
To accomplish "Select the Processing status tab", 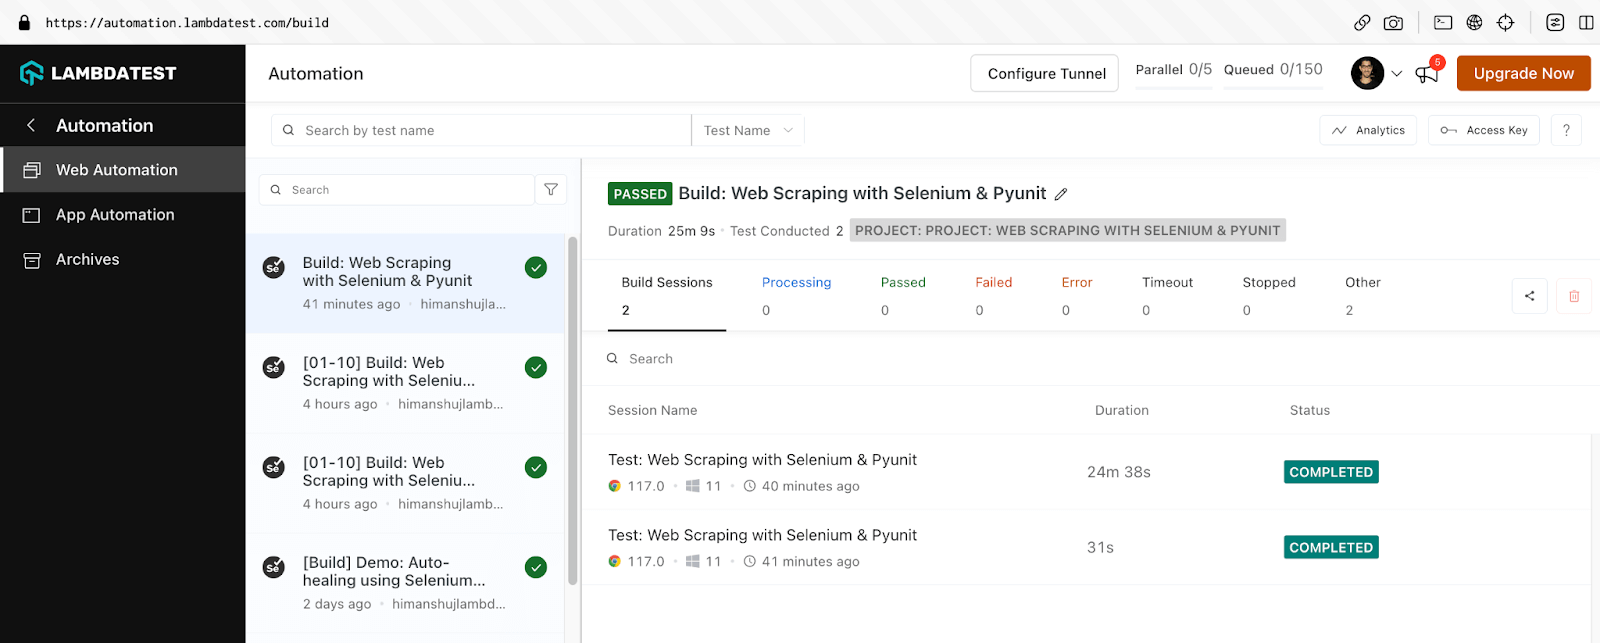I will coord(796,283).
